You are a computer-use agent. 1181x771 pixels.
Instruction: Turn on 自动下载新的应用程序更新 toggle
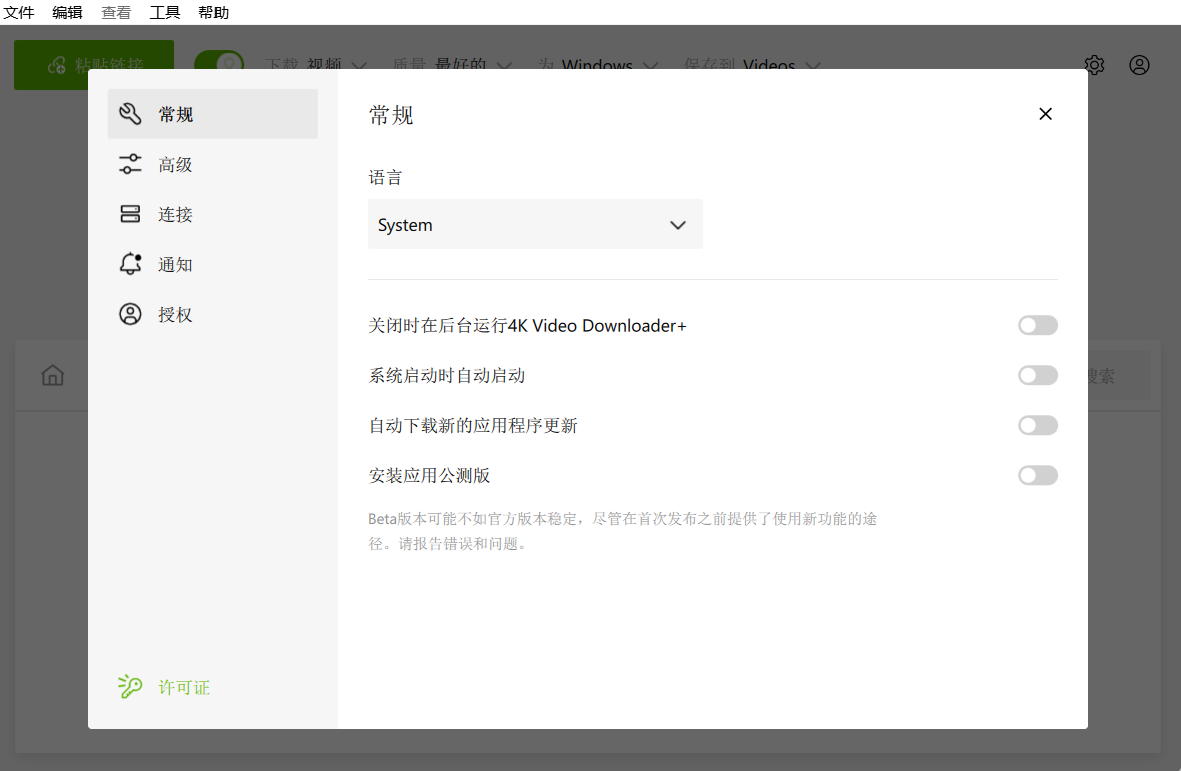point(1038,425)
